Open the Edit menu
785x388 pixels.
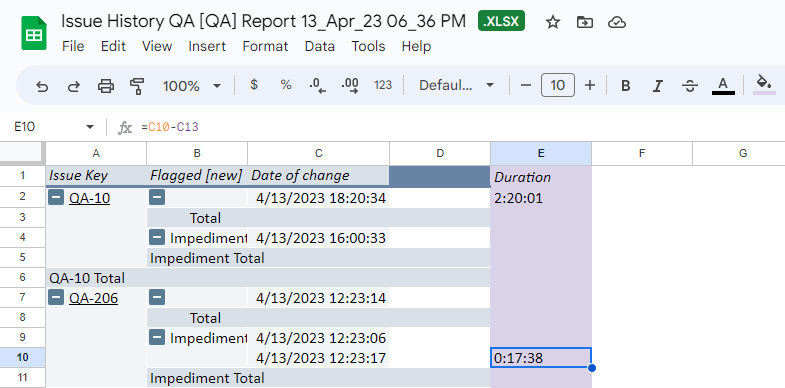pos(113,46)
